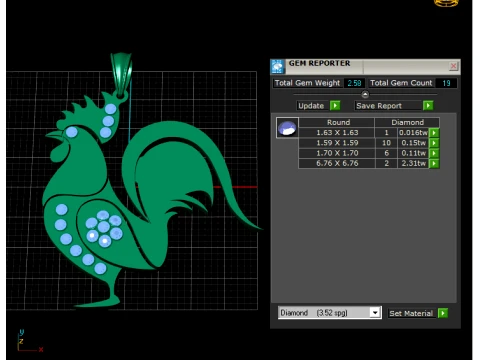The width and height of the screenshot is (480, 360).
Task: Click green arrow for the 1.63 X 1.63 row
Action: 434,133
